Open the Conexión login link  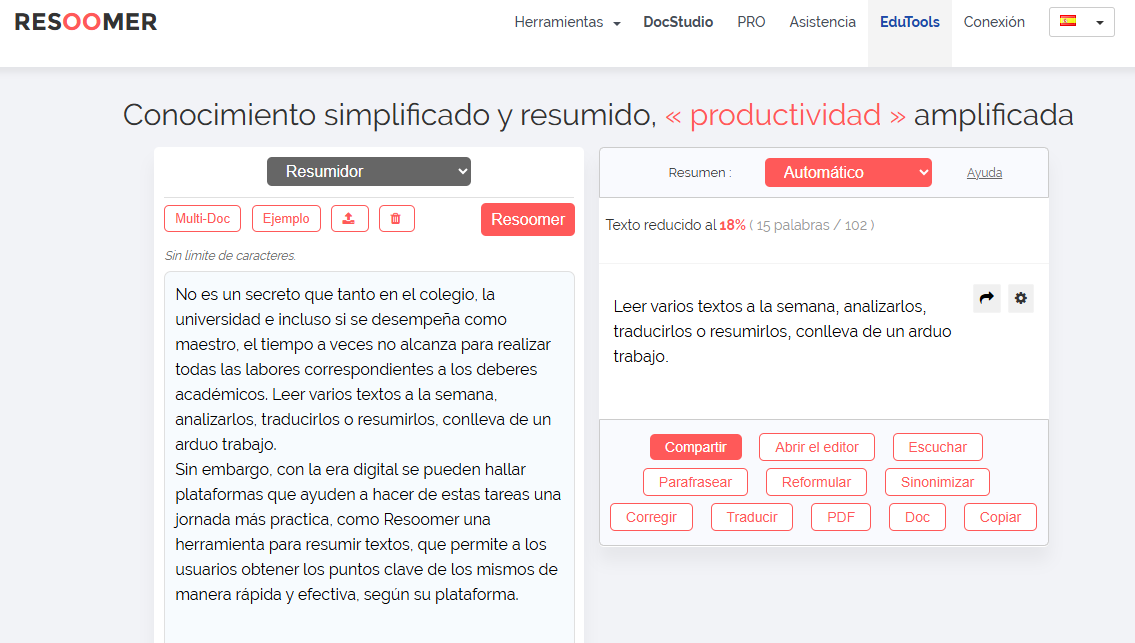(x=994, y=22)
